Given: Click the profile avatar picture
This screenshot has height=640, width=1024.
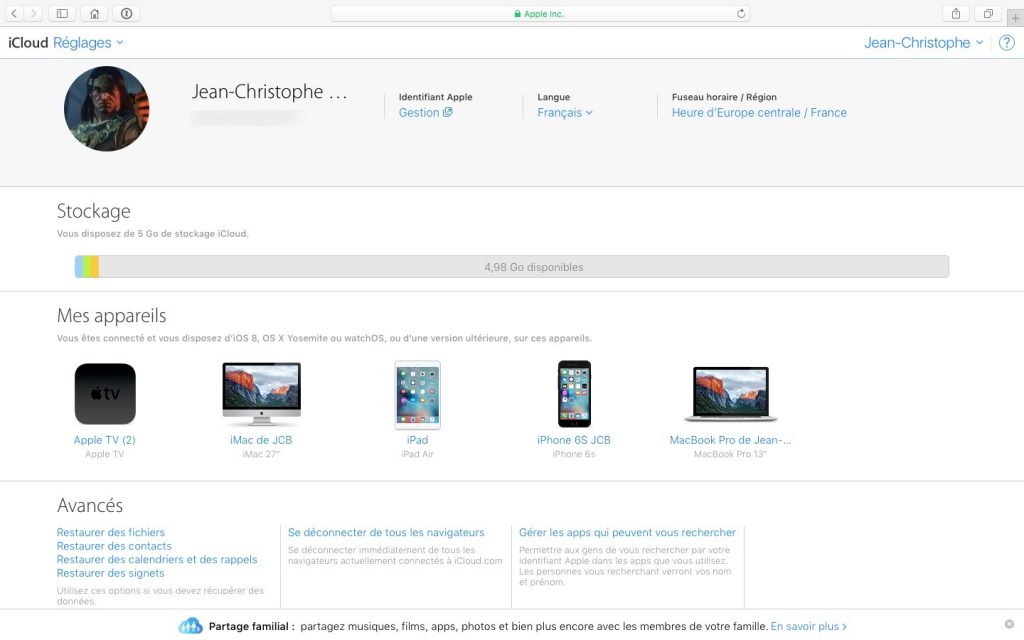Looking at the screenshot, I should (x=106, y=109).
